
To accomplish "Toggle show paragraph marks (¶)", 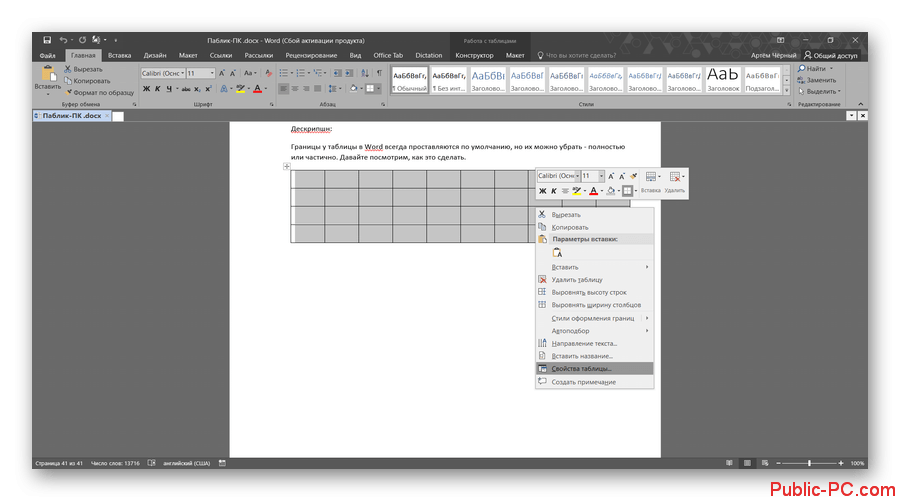I will 379,73.
